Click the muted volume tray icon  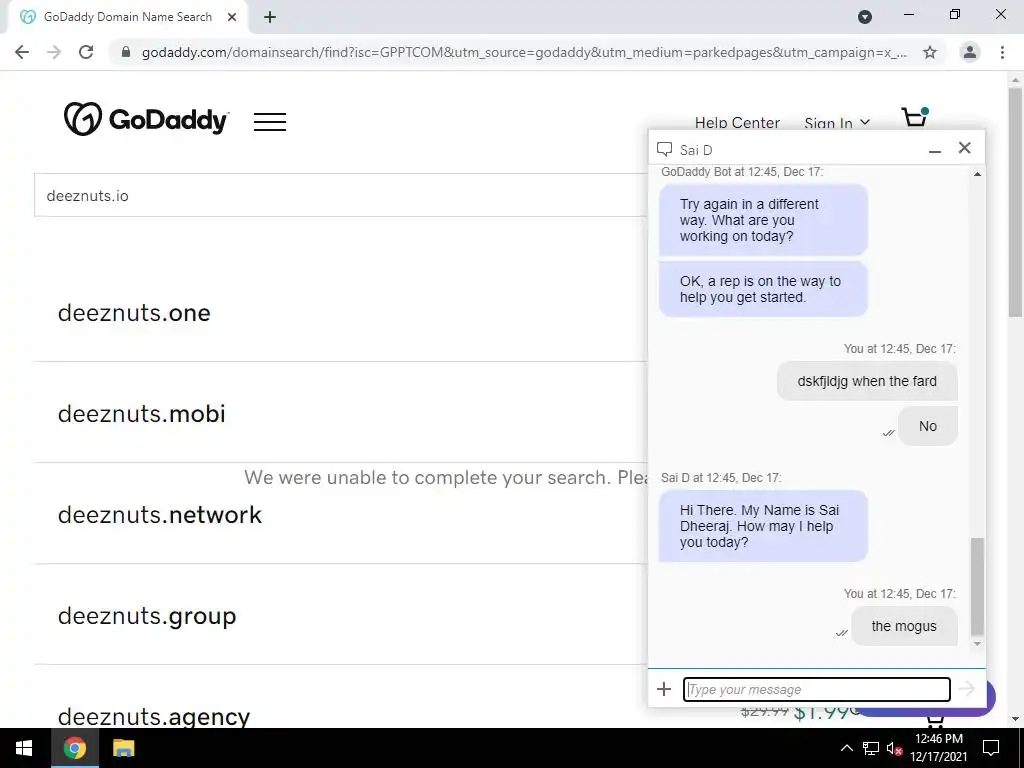(894, 748)
